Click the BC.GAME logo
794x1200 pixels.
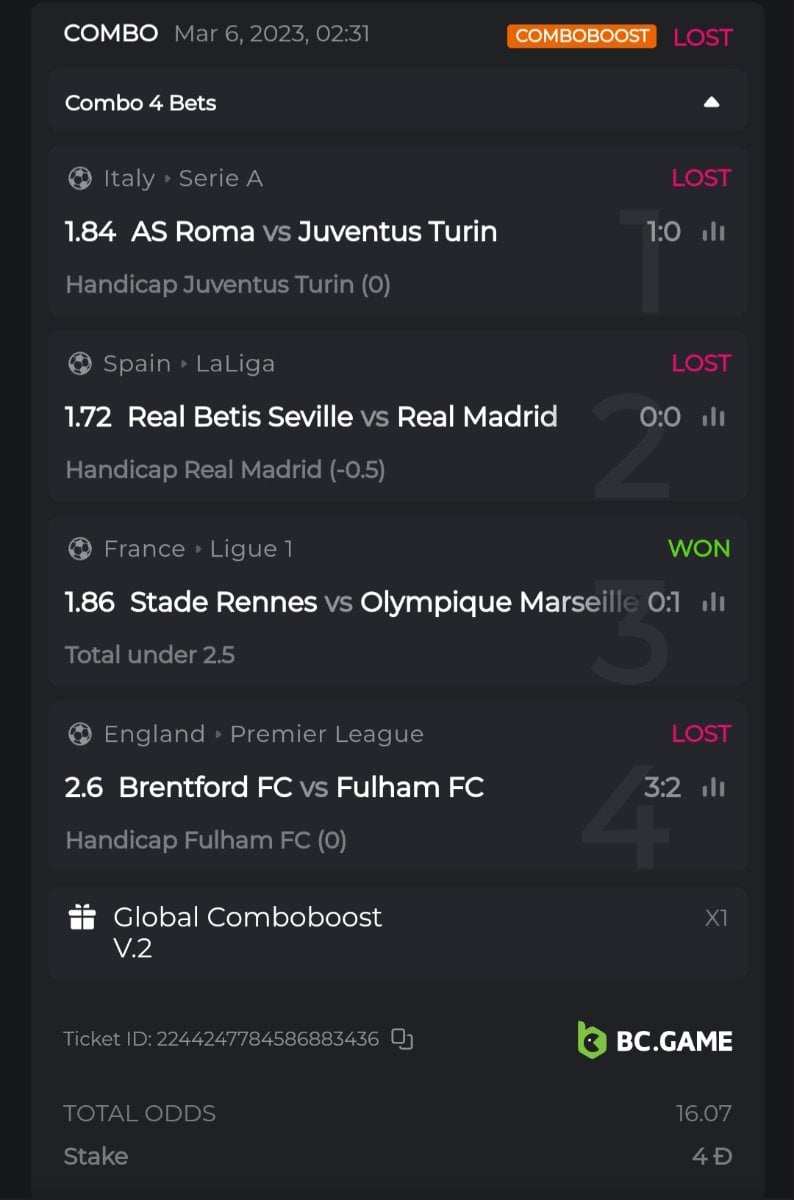click(655, 1040)
